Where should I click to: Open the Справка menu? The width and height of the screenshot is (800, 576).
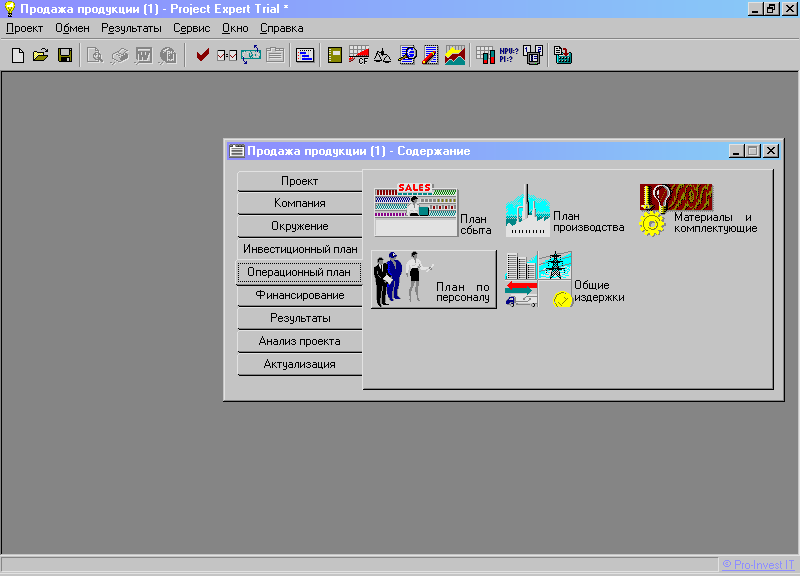coord(282,29)
